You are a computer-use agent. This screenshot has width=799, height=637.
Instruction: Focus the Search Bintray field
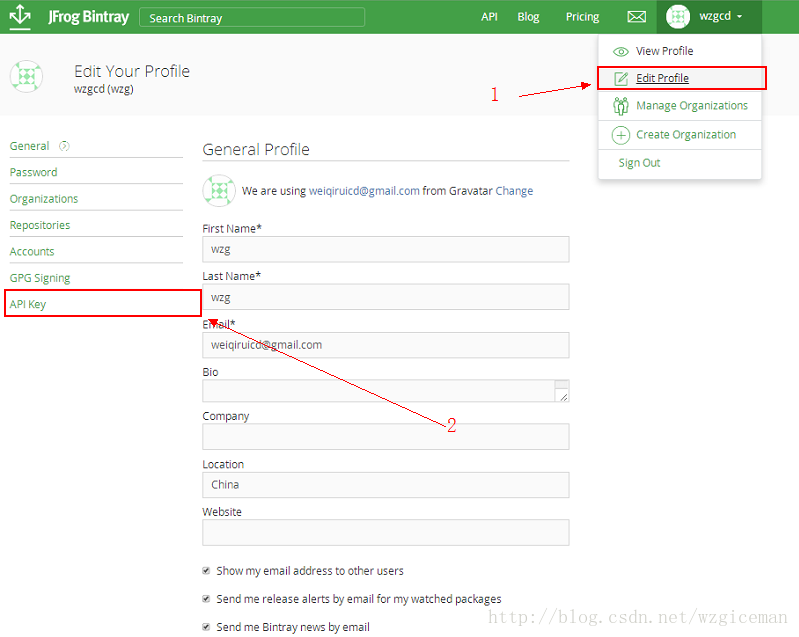click(x=252, y=17)
